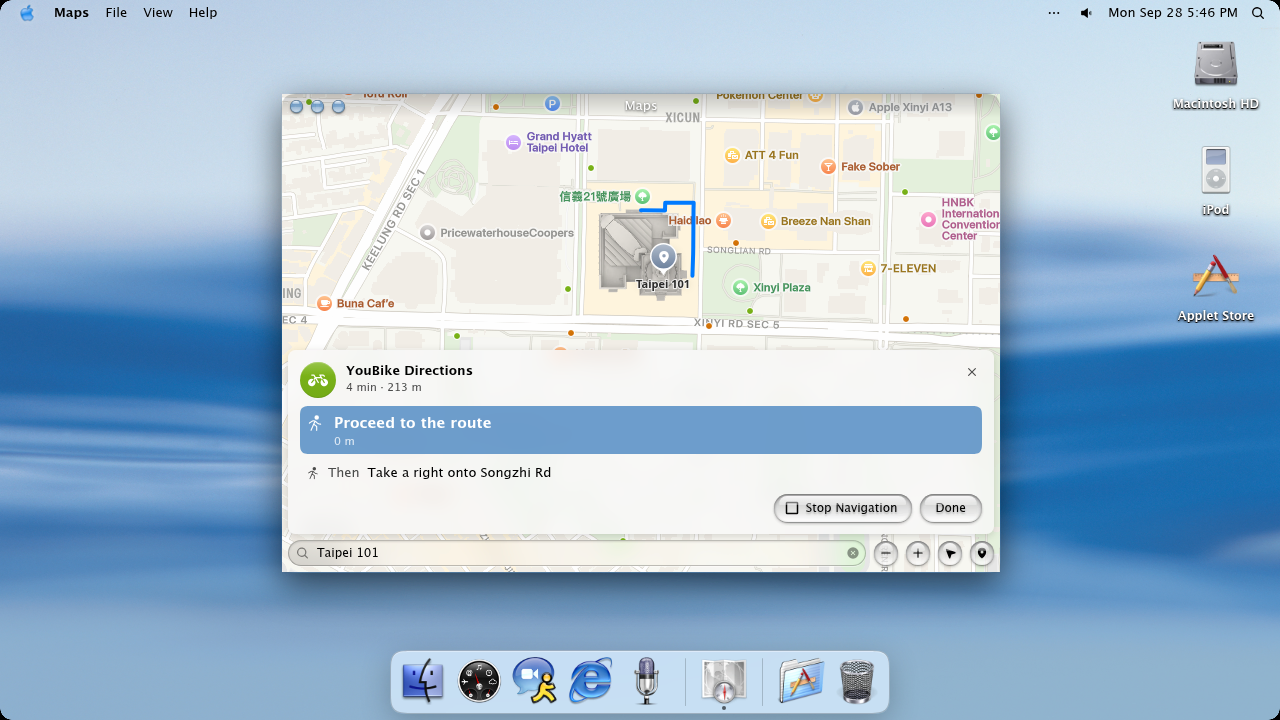Image resolution: width=1280 pixels, height=720 pixels.
Task: Select the Apple Xinyi A13 marker
Action: [x=855, y=107]
